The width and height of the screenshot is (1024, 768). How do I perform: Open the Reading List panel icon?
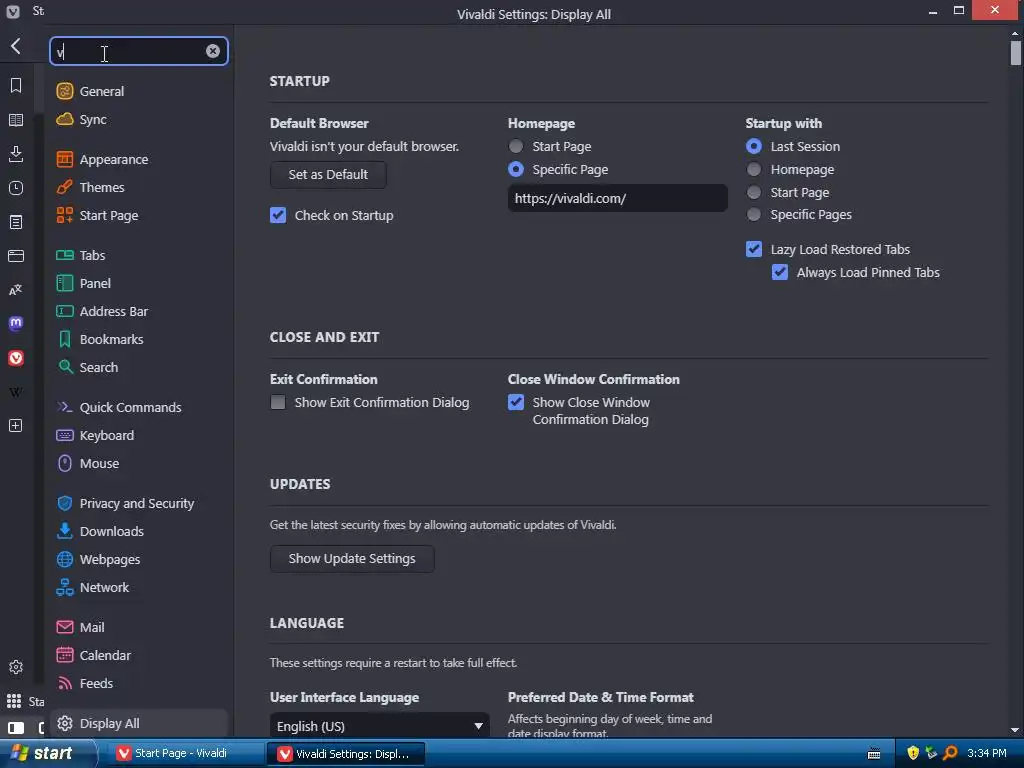pyautogui.click(x=16, y=120)
